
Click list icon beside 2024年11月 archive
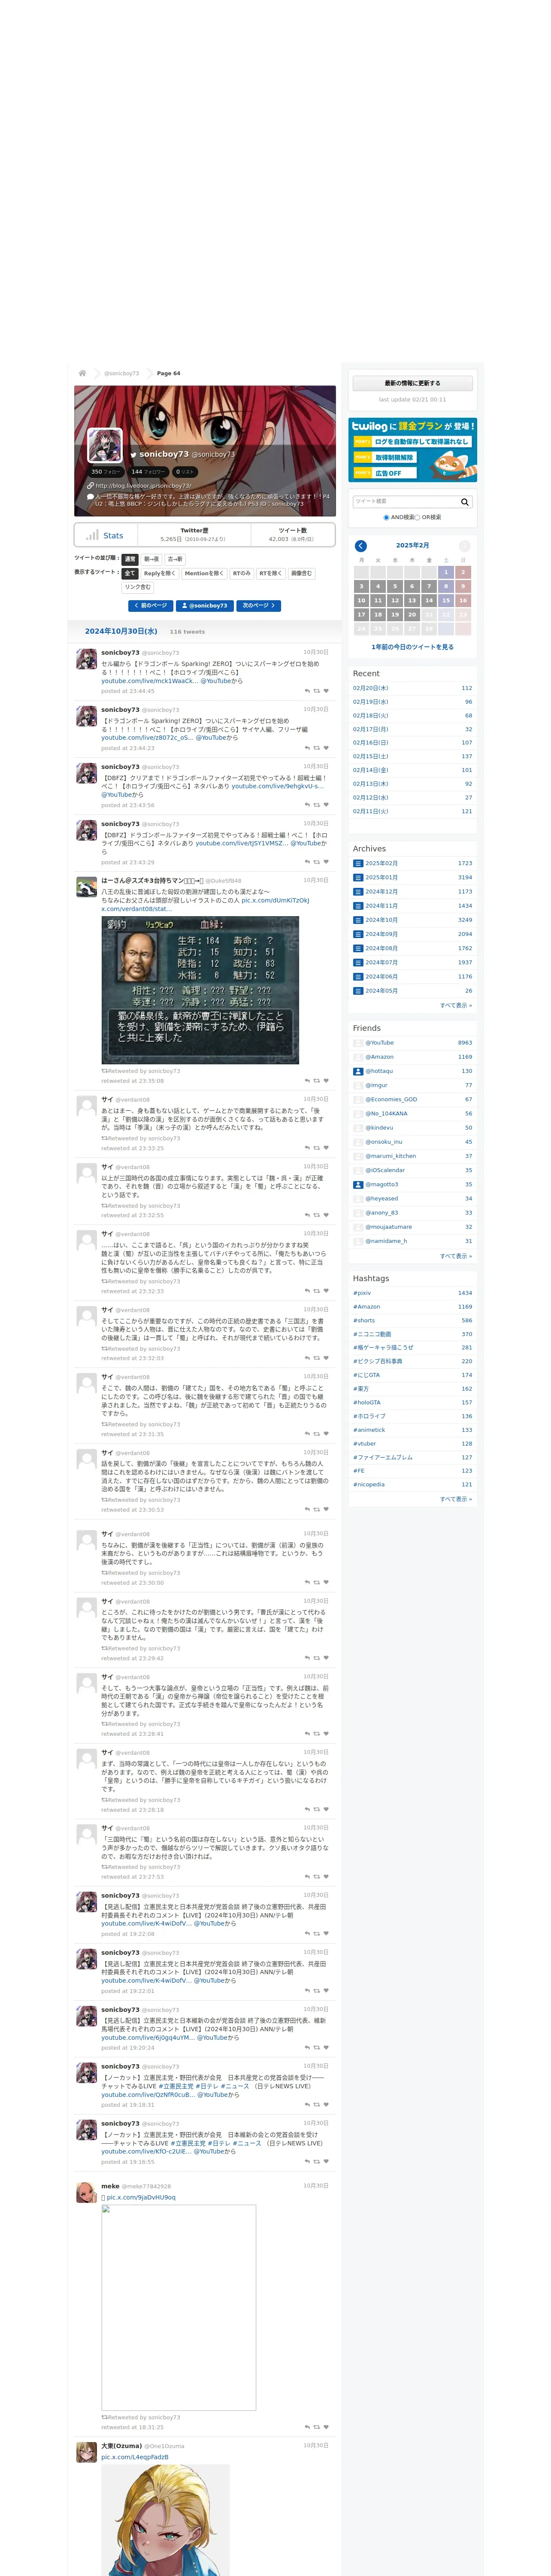coord(358,905)
